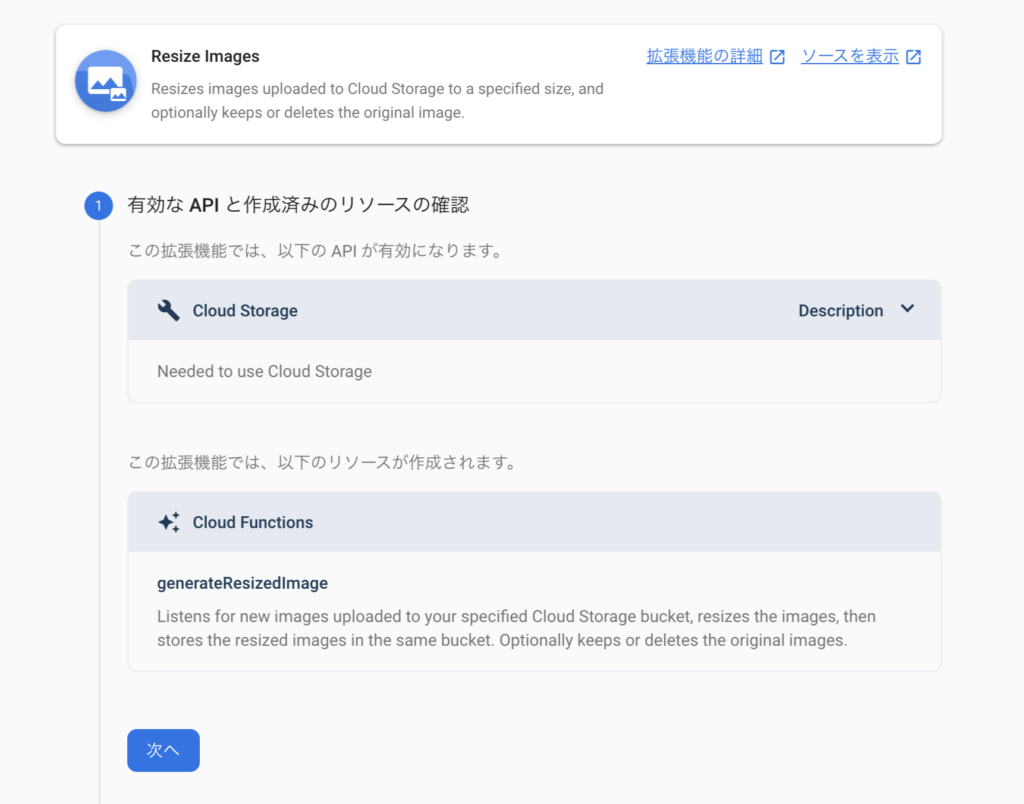Click the Cloud Storage header label
Image resolution: width=1024 pixels, height=804 pixels.
pyautogui.click(x=245, y=311)
